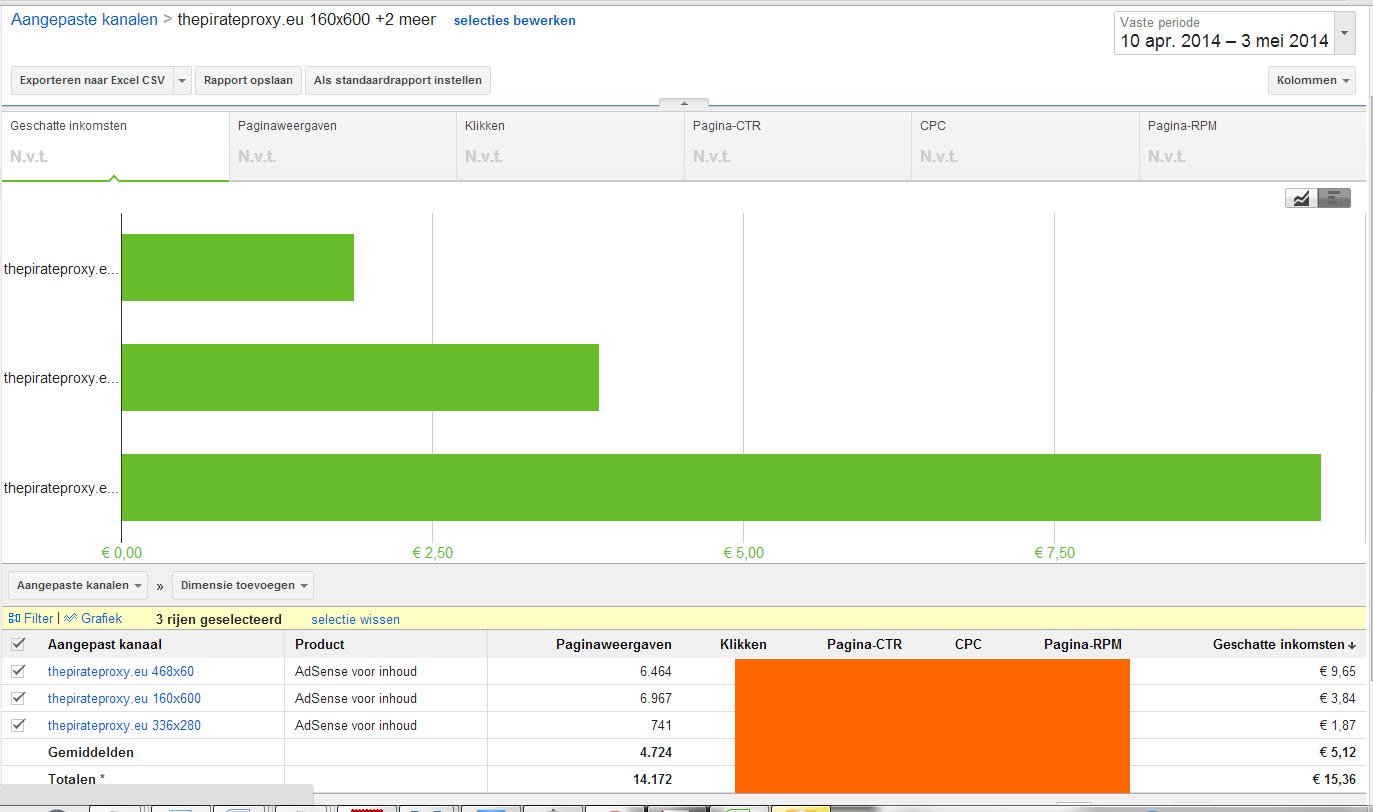Screen dimensions: 1373x812
Task: Uncheck the thepirateproxy.eu 468x60 row
Action: point(18,671)
